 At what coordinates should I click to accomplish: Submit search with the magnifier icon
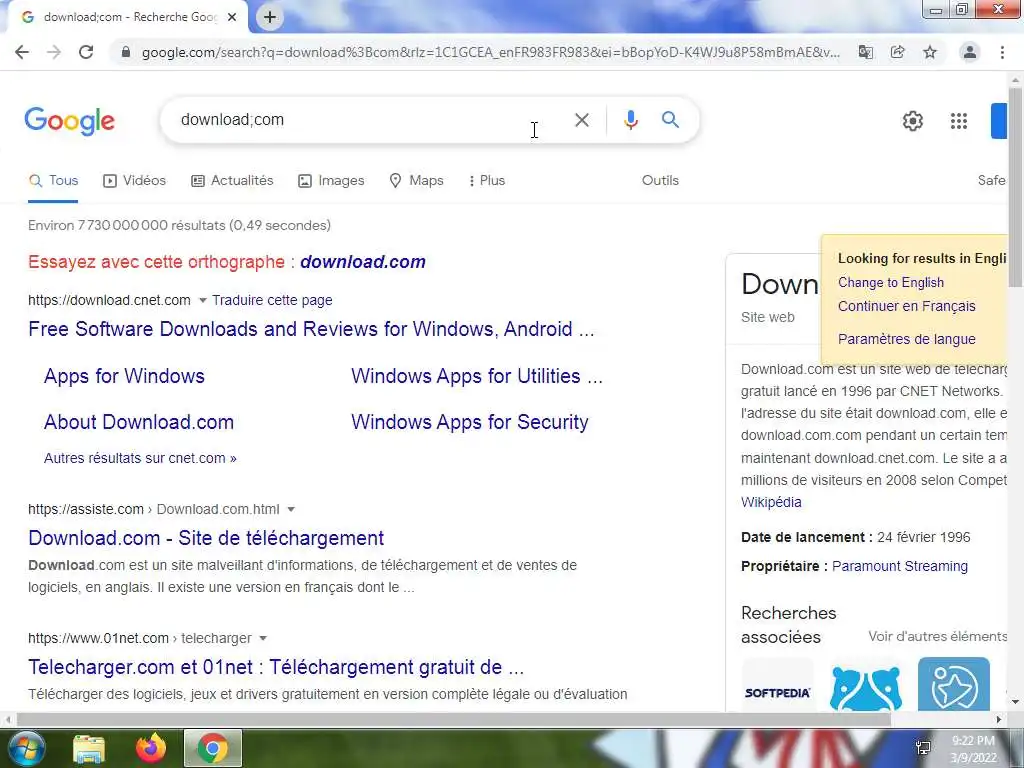click(x=670, y=120)
